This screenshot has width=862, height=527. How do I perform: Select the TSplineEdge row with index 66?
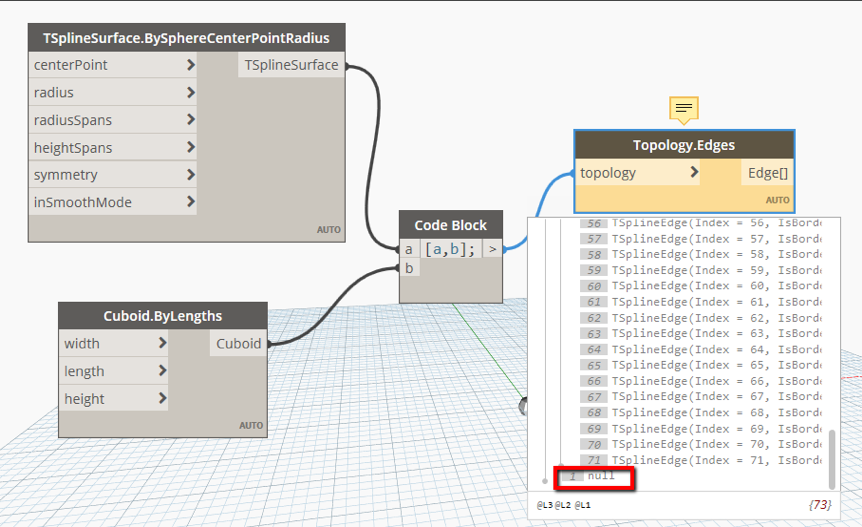tap(701, 381)
